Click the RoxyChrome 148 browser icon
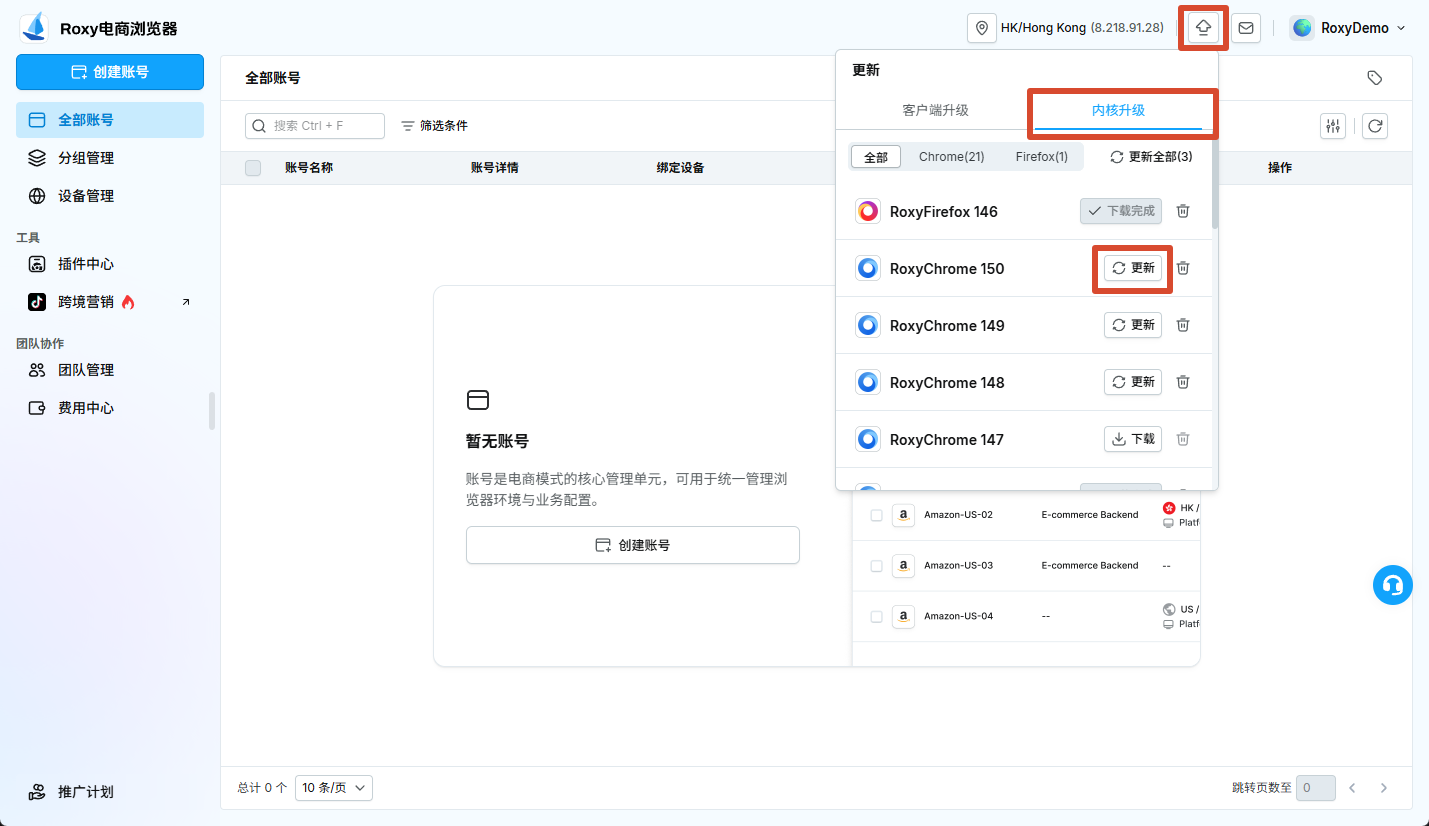This screenshot has width=1429, height=826. [x=868, y=382]
